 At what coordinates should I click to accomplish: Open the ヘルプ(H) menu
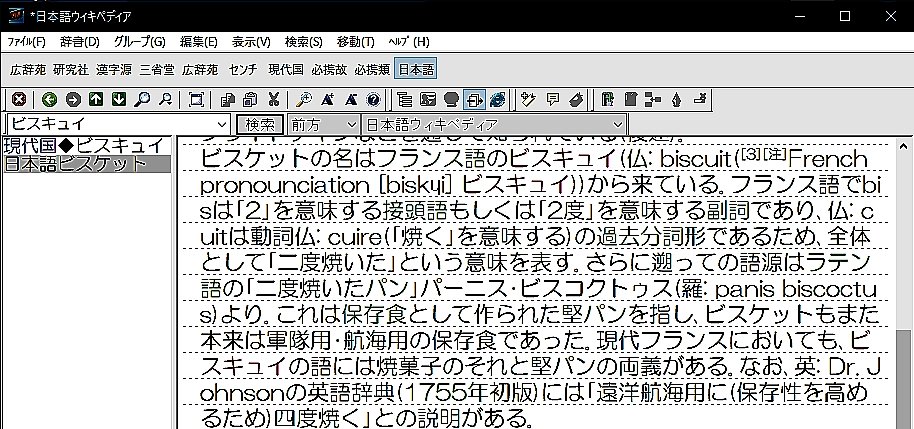click(x=408, y=42)
